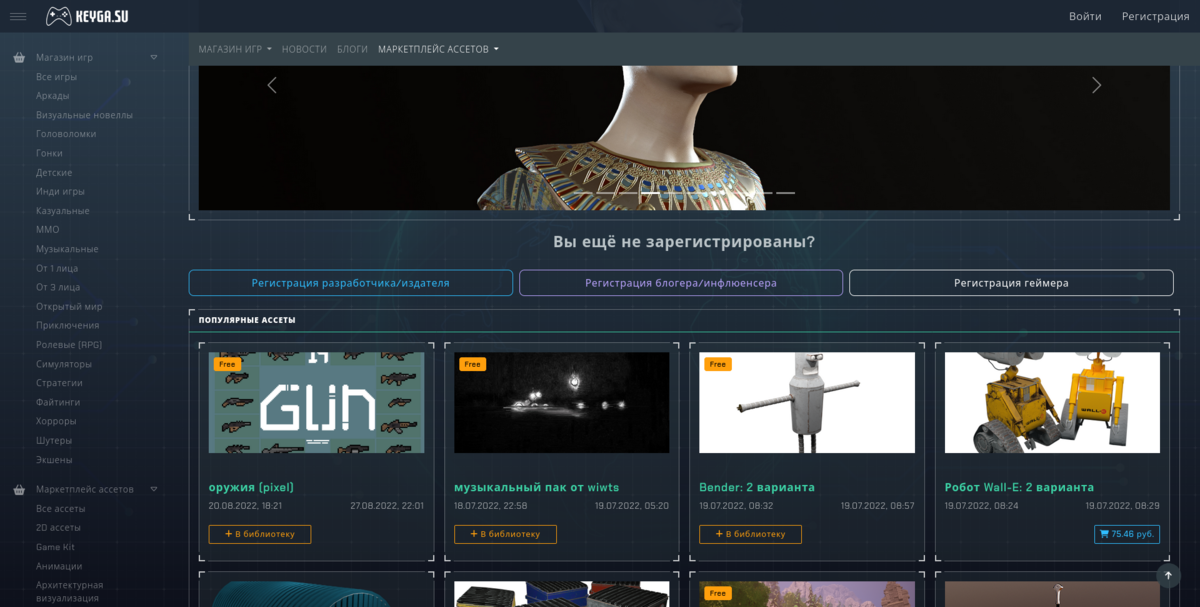This screenshot has width=1200, height=607.
Task: Open the МАГАЗИН ИГР dropdown in top nav
Action: point(235,49)
